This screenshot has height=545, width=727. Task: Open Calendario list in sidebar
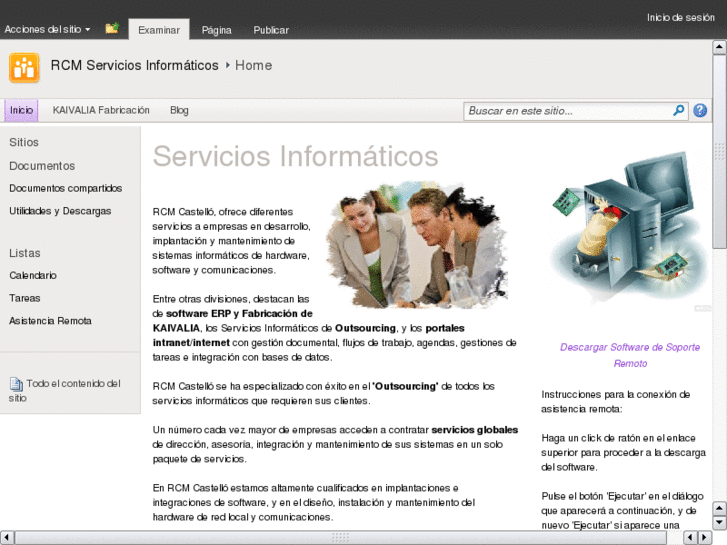[x=33, y=275]
